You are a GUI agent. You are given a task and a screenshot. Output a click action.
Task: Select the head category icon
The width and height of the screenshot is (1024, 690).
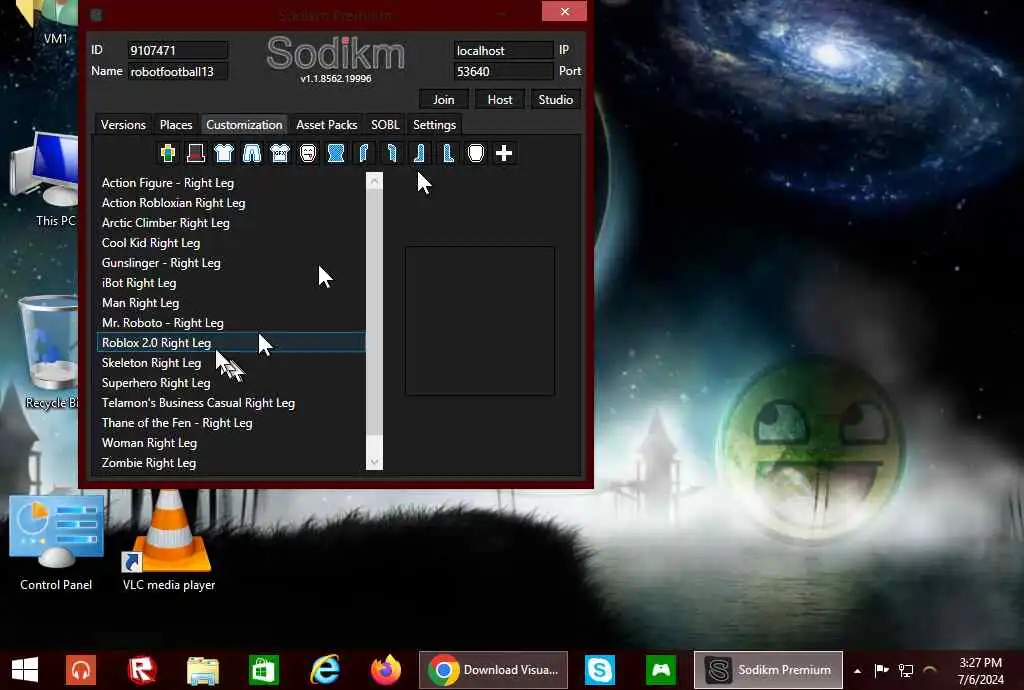pos(476,153)
